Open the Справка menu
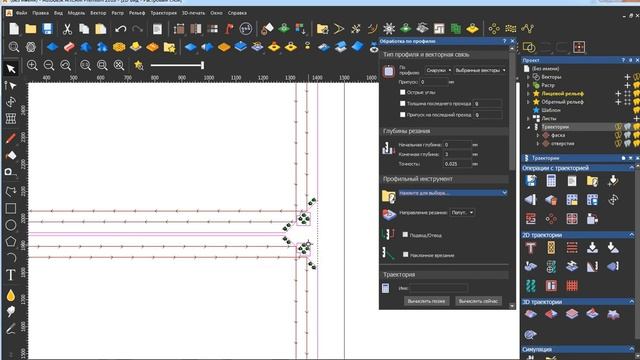 (x=237, y=13)
